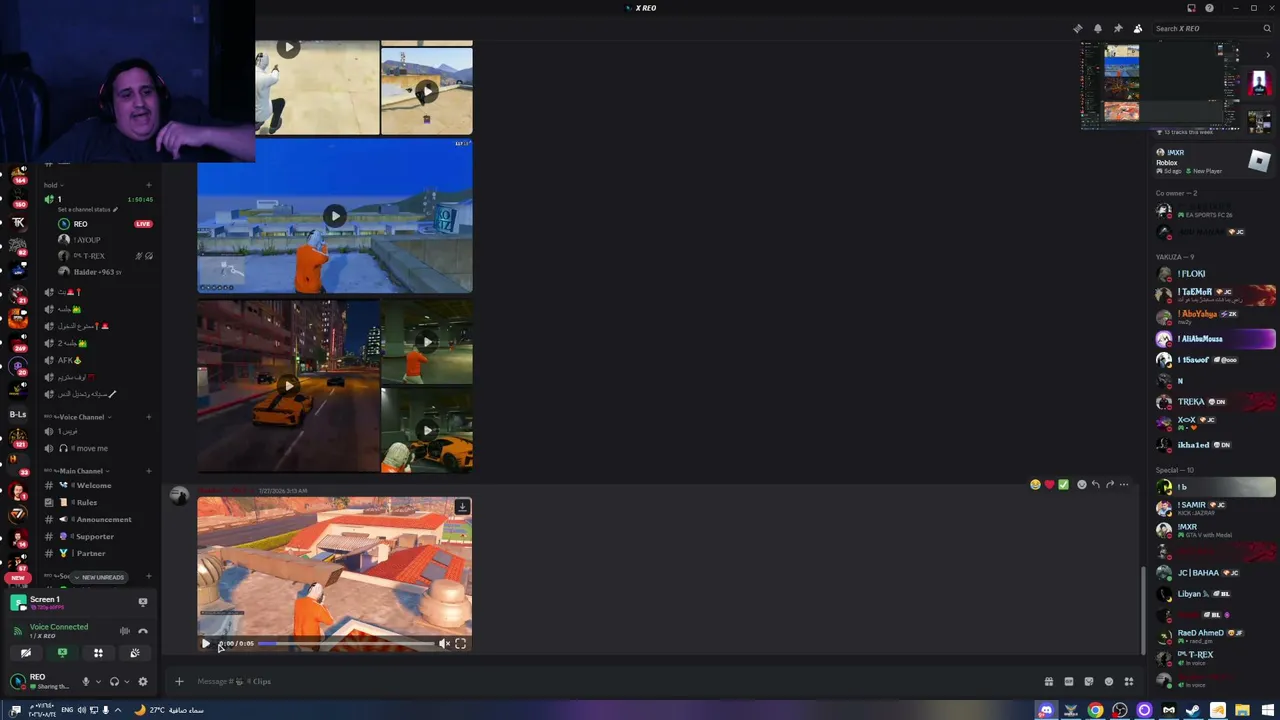Open the Welcome channel

(x=96, y=486)
